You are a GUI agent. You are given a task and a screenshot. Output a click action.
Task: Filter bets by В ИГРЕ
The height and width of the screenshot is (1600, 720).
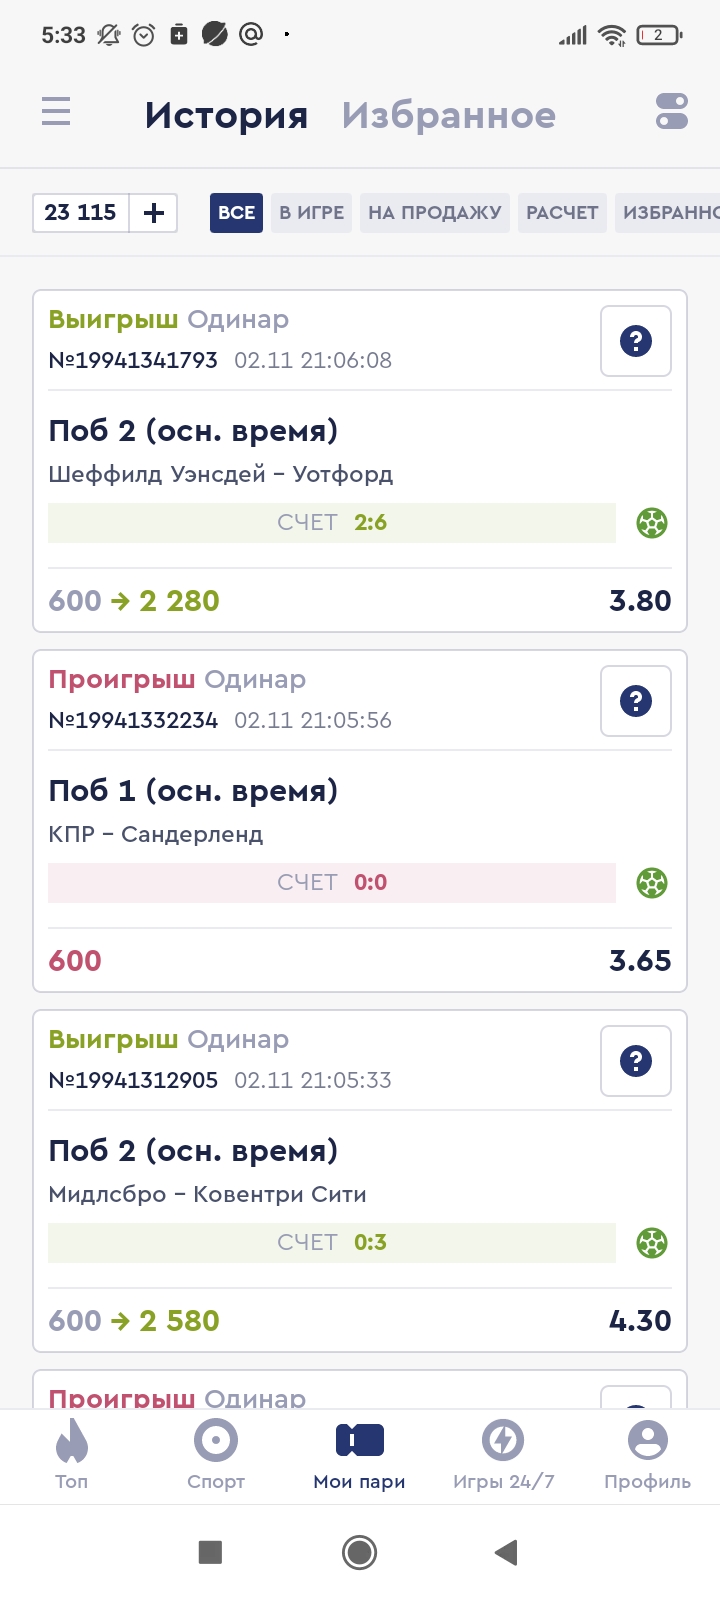[311, 213]
